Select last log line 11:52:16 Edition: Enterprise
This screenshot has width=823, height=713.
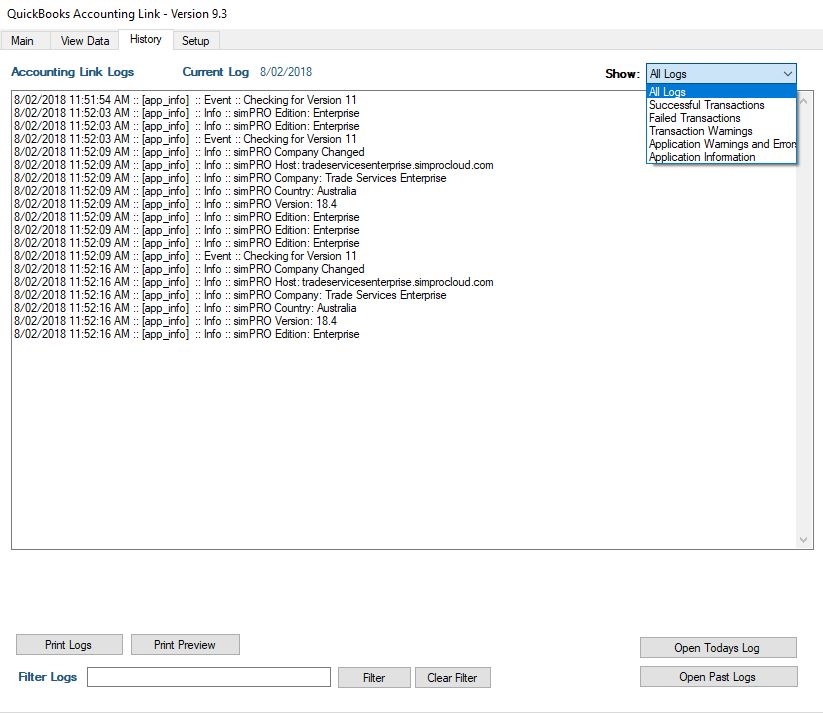coord(186,334)
